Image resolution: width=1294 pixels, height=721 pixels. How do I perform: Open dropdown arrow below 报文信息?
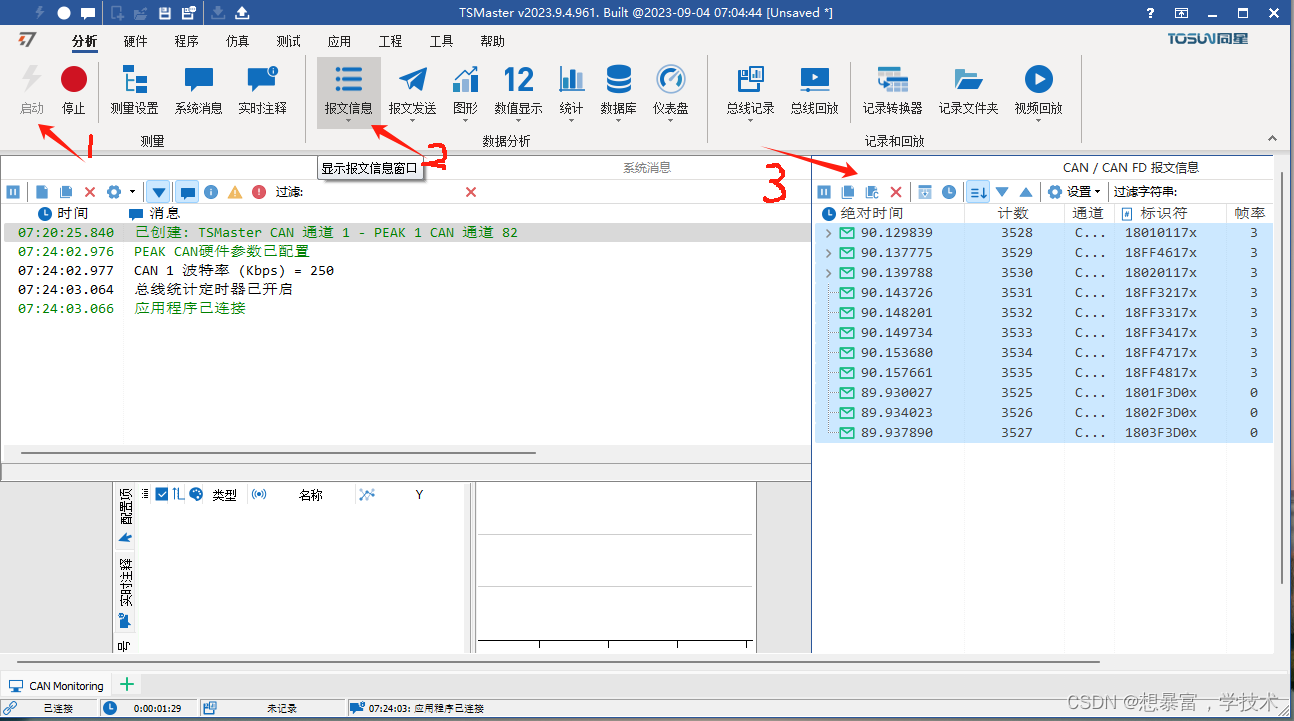tap(349, 121)
